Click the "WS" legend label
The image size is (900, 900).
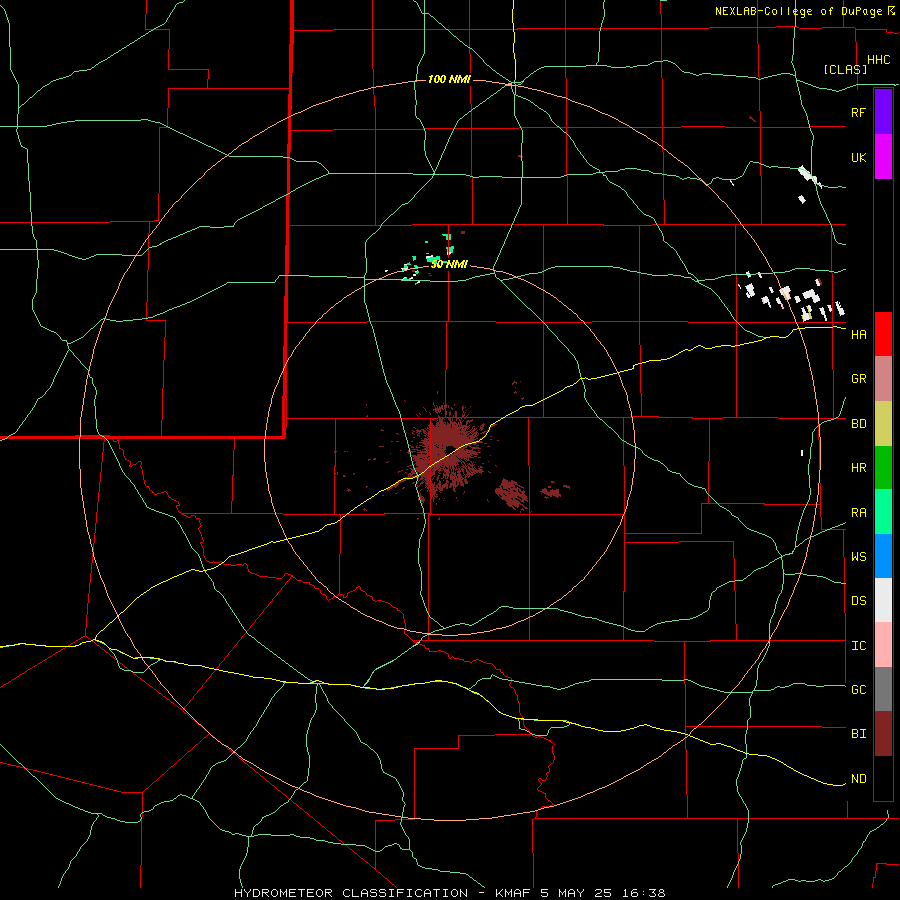pyautogui.click(x=859, y=556)
